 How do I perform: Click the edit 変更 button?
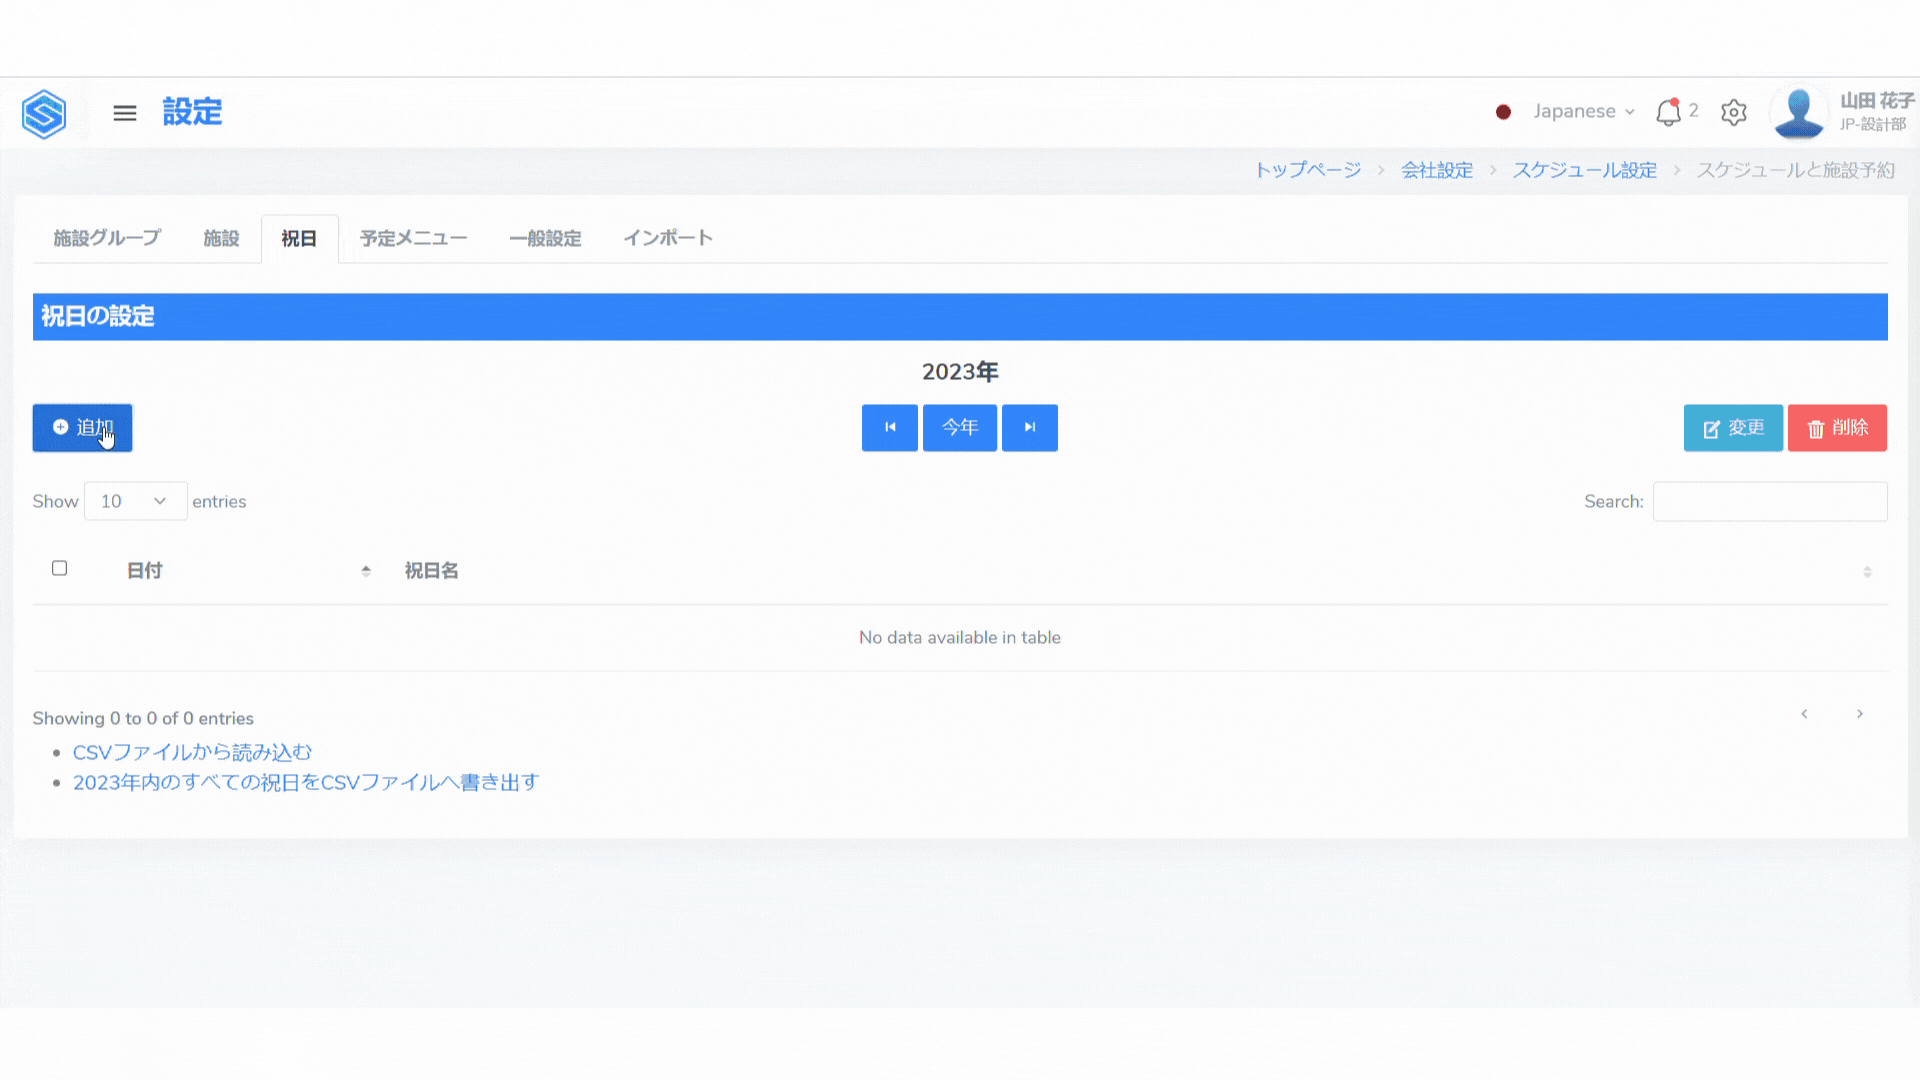(1733, 428)
